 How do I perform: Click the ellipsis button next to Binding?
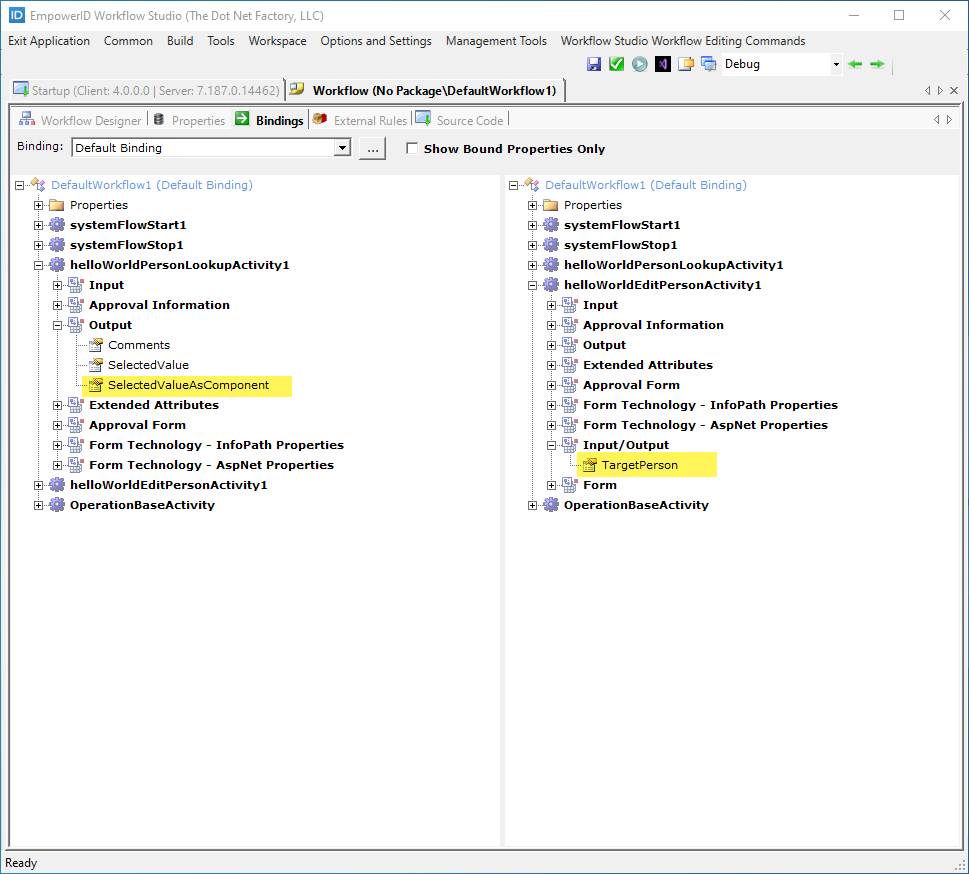pos(372,148)
